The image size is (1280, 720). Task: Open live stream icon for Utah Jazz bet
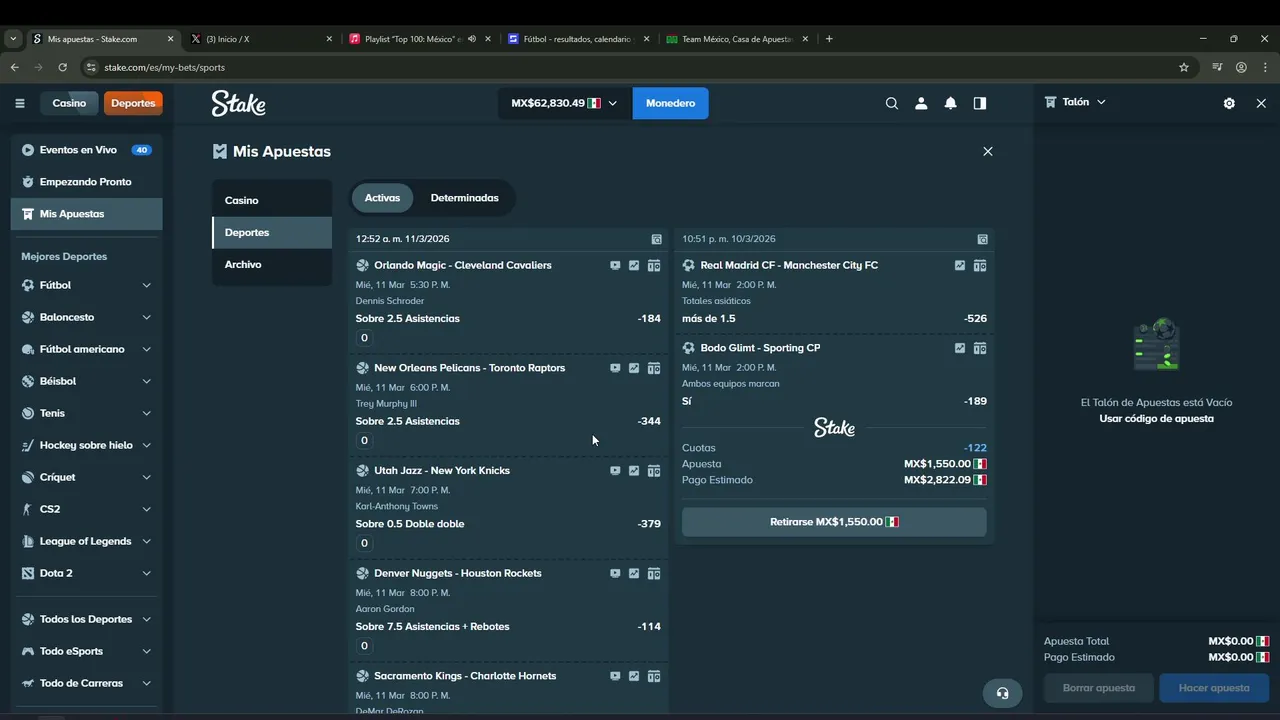tap(615, 471)
